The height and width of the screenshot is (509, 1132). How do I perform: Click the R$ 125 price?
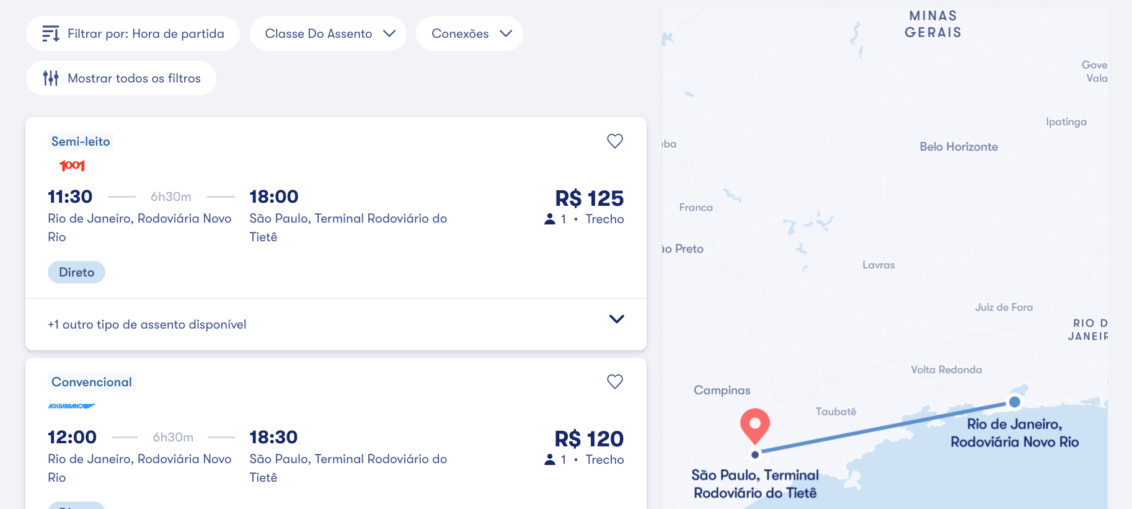point(589,198)
